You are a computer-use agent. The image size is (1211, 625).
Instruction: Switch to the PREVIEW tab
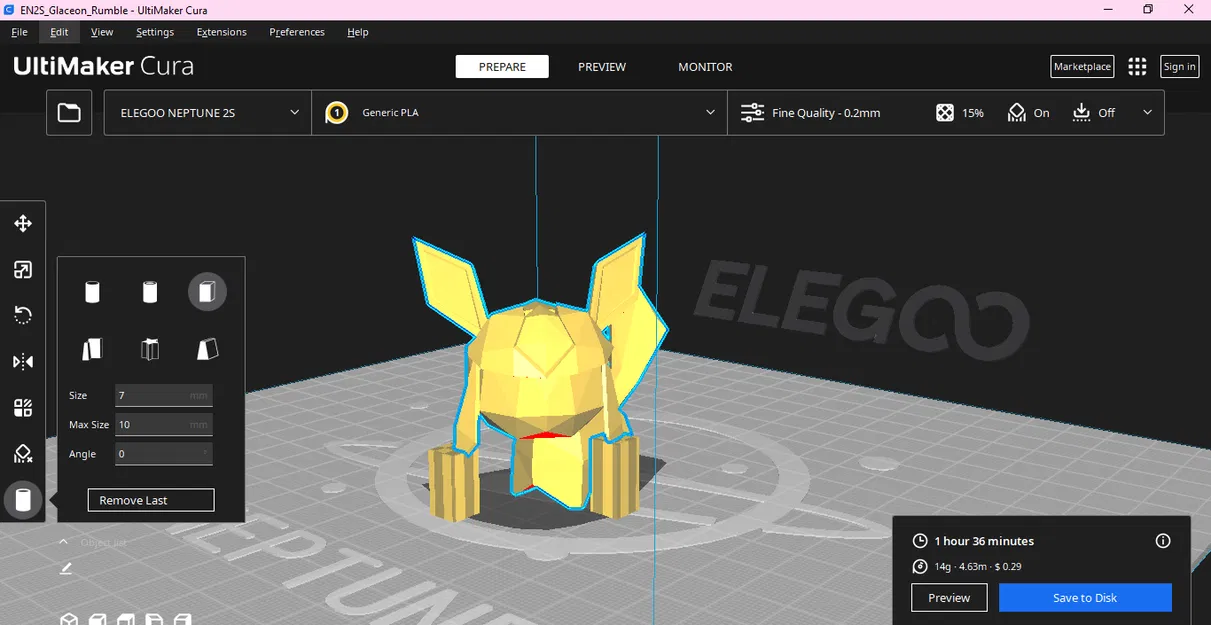(601, 66)
